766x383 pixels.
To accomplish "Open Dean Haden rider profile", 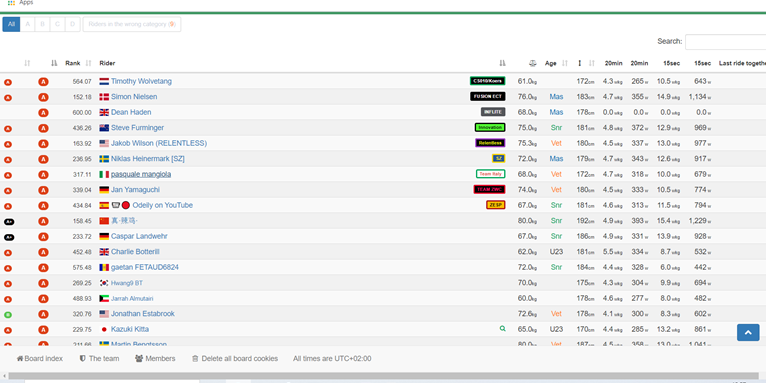I will 131,112.
